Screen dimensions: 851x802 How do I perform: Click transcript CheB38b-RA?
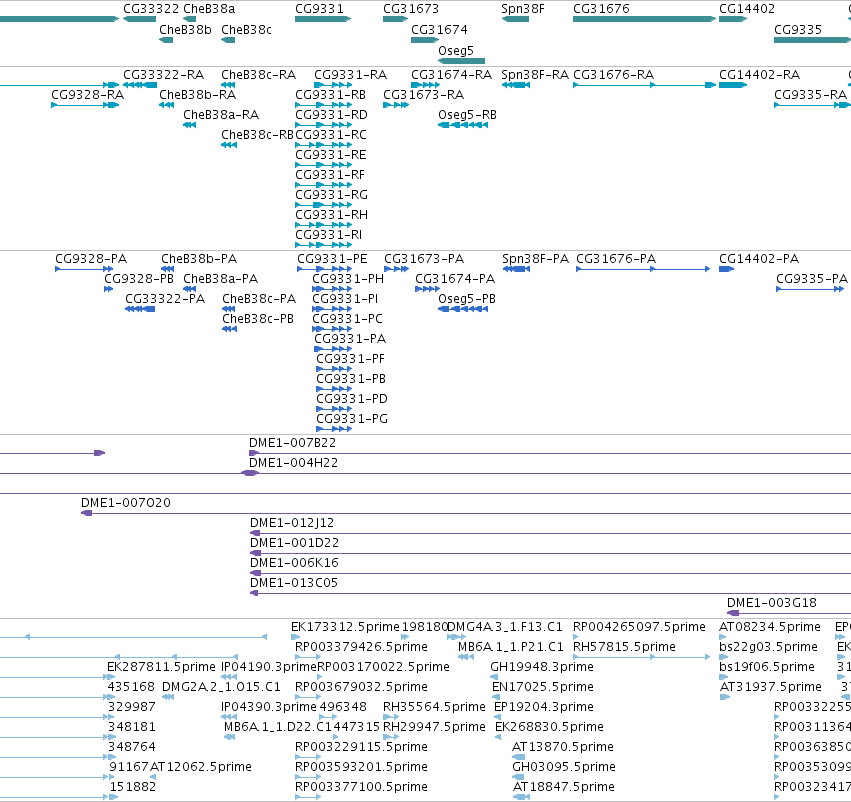coord(198,95)
